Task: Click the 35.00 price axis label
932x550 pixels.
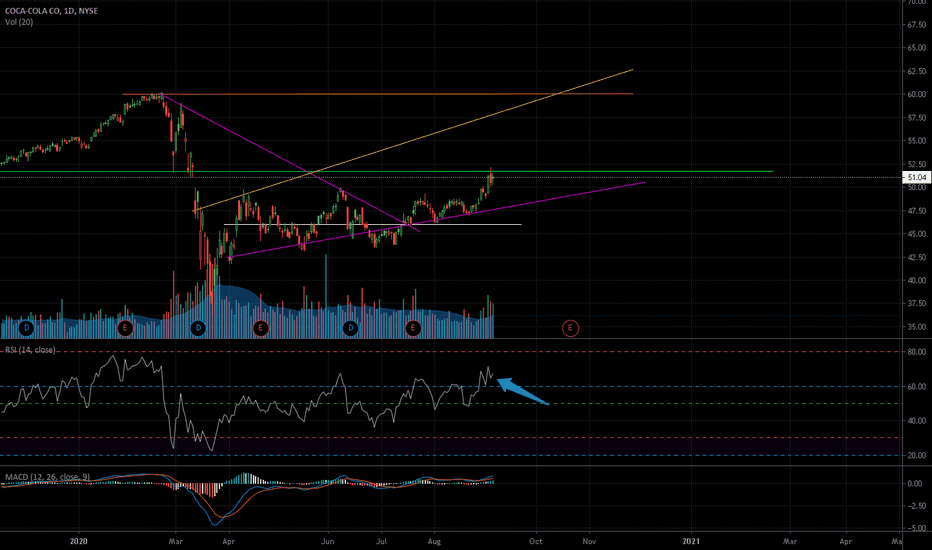Action: [916, 327]
